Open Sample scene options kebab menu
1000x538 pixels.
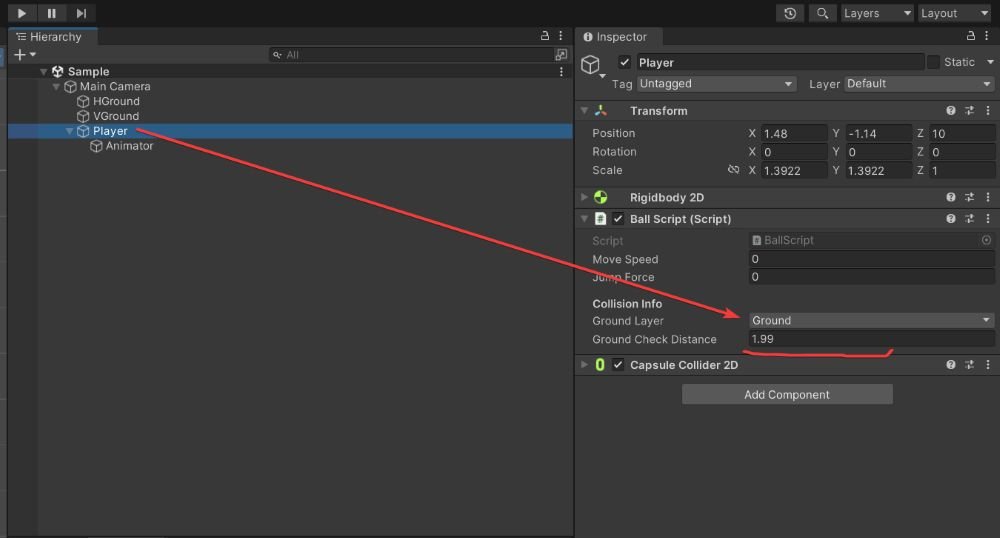tap(561, 71)
